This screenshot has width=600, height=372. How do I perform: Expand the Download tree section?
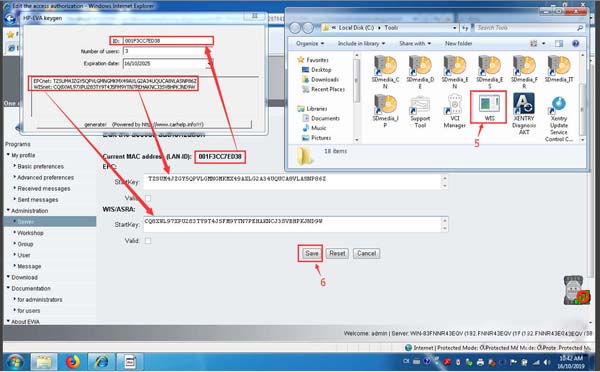coord(8,277)
